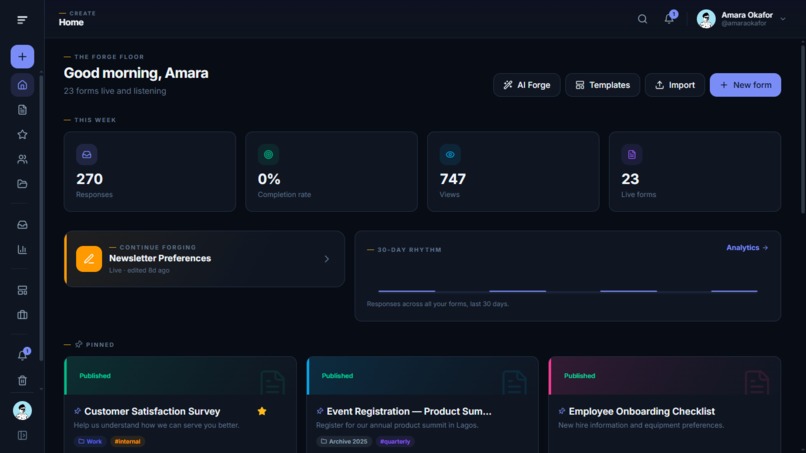806x453 pixels.
Task: Create a New form
Action: point(745,85)
